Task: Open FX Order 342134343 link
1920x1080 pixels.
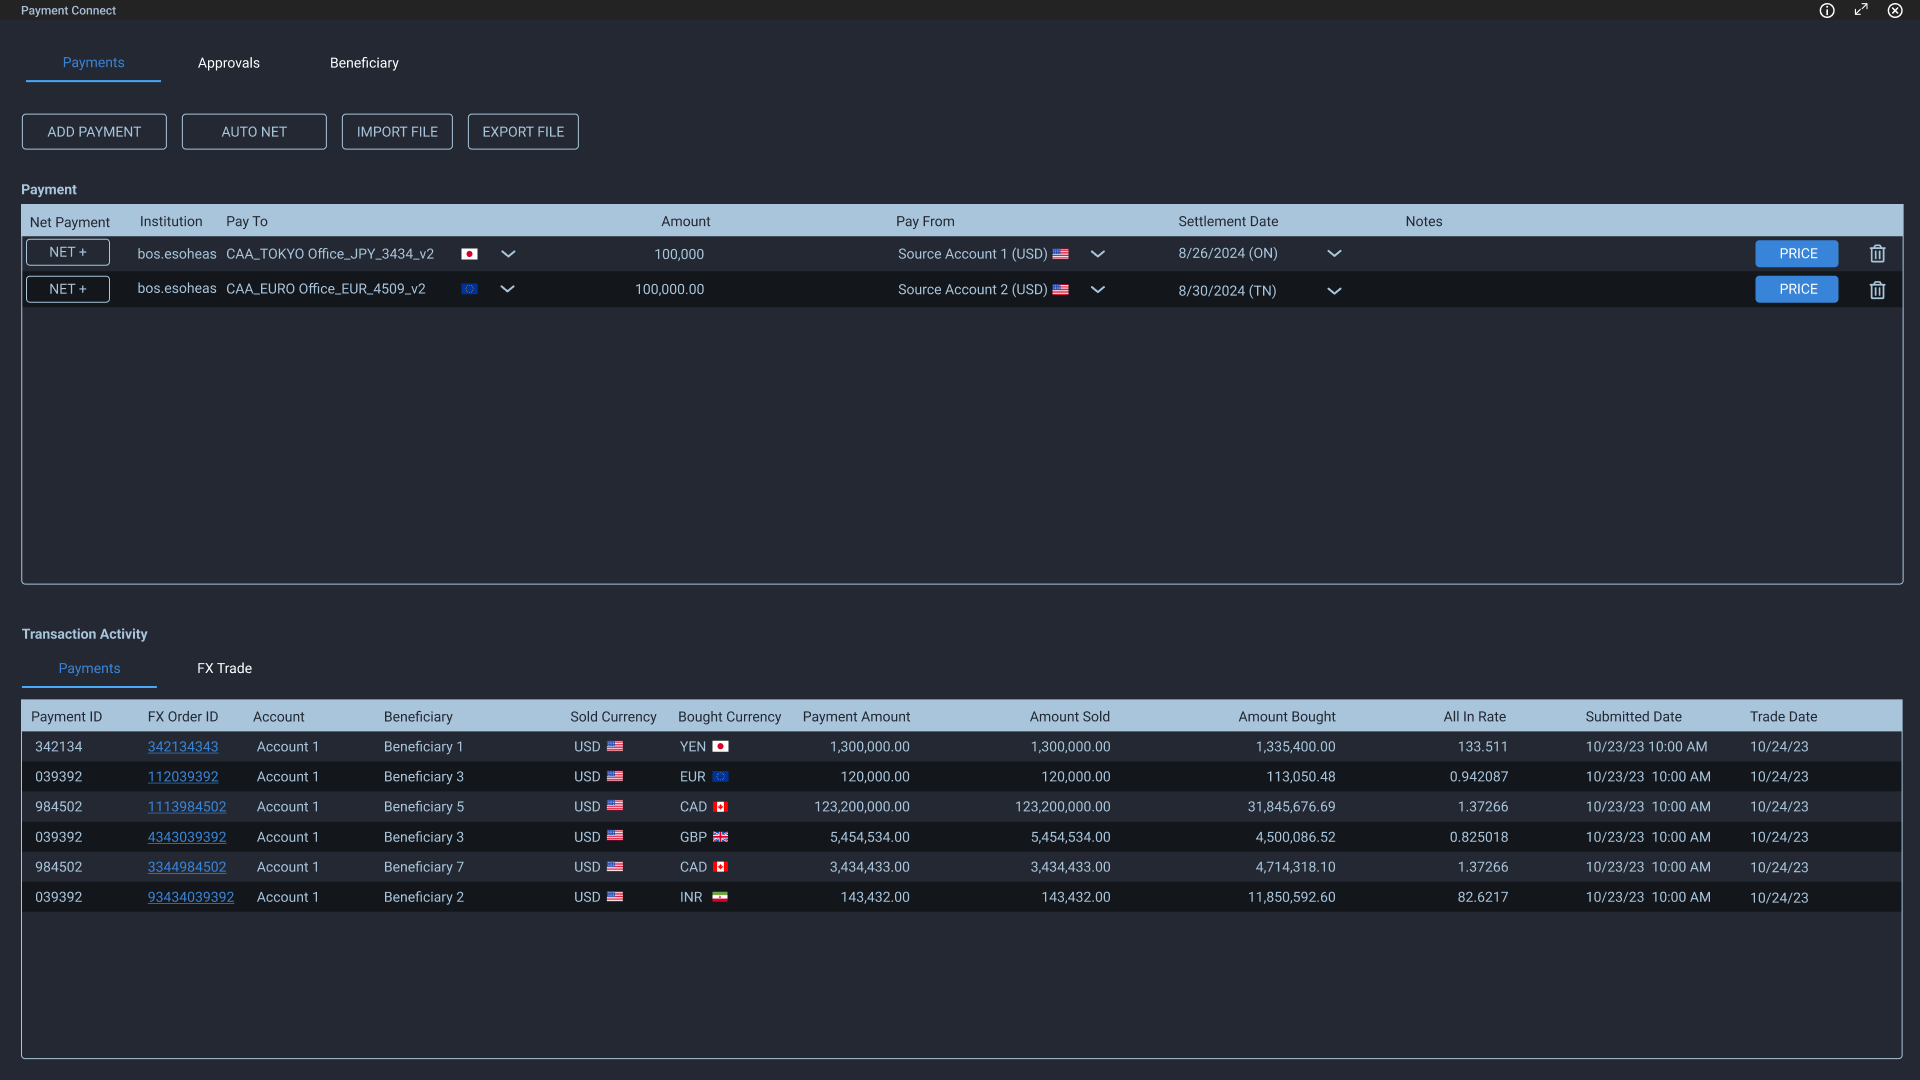Action: pos(183,746)
